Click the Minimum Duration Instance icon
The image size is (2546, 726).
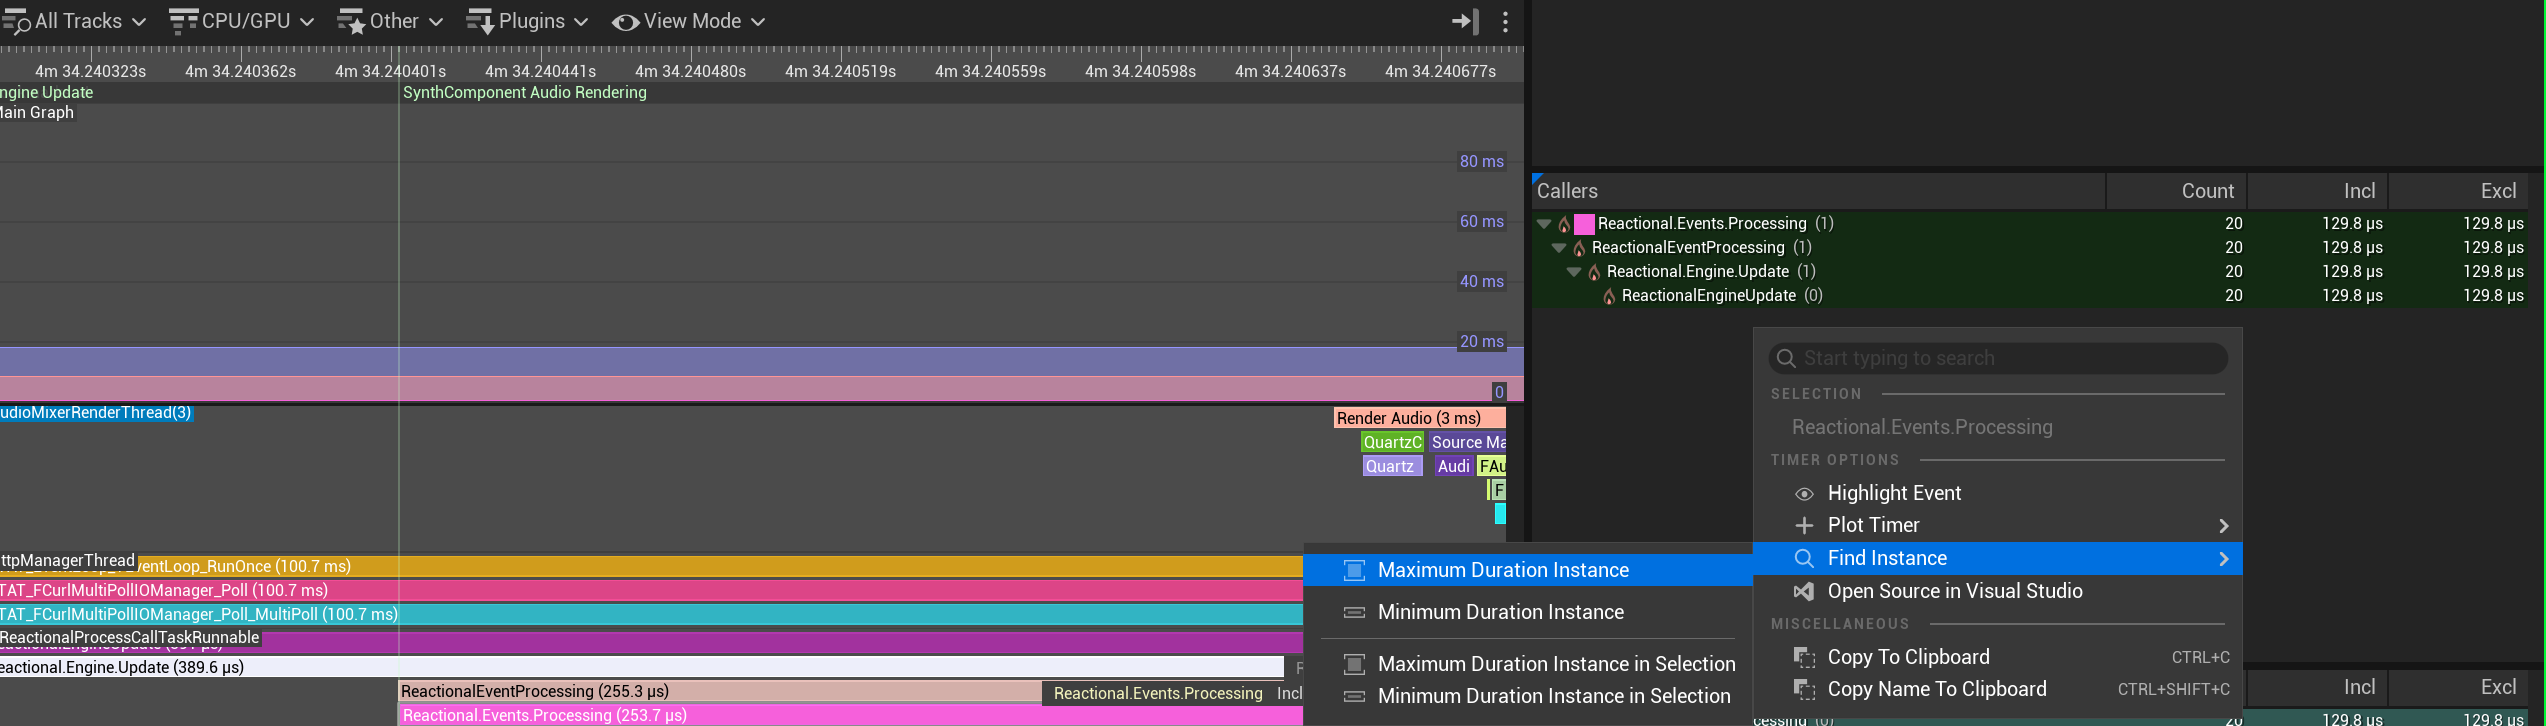(x=1354, y=612)
